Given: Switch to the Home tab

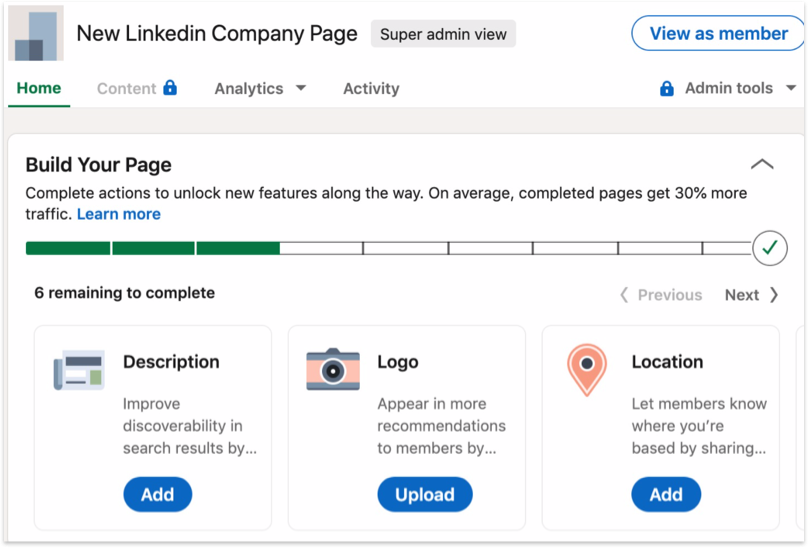Looking at the screenshot, I should [x=39, y=88].
